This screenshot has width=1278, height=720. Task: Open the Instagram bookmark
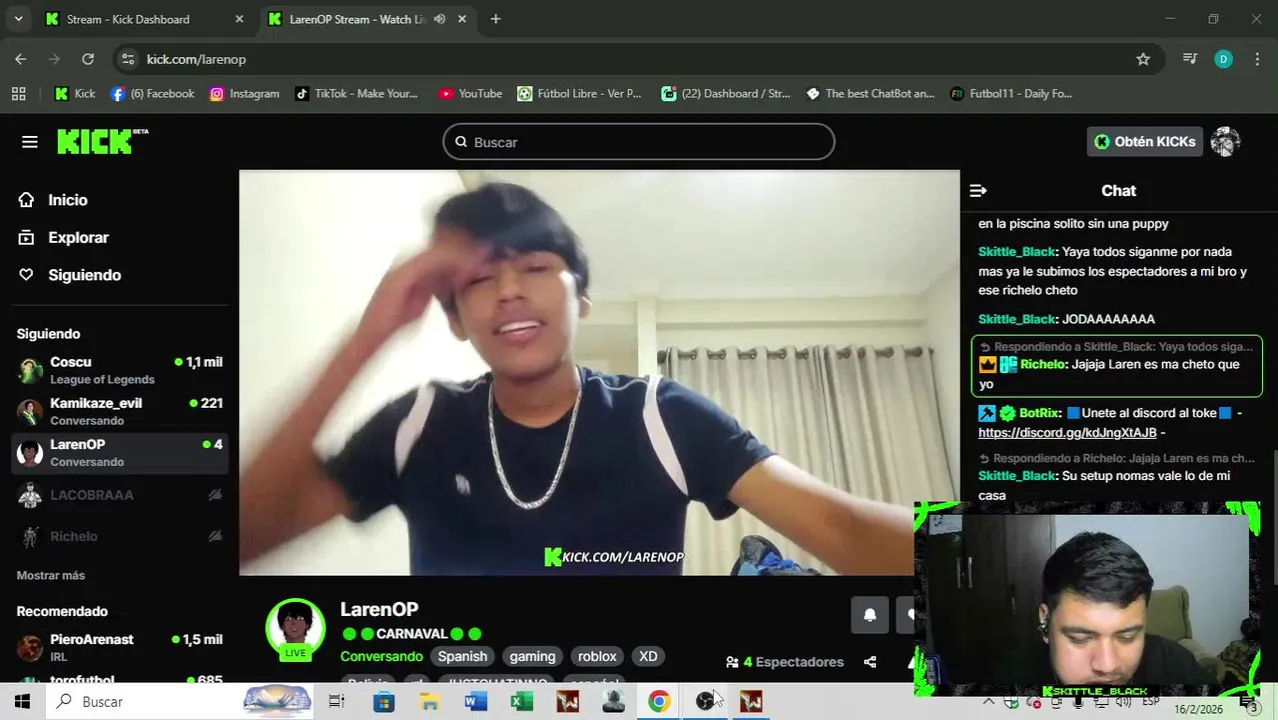(x=245, y=93)
